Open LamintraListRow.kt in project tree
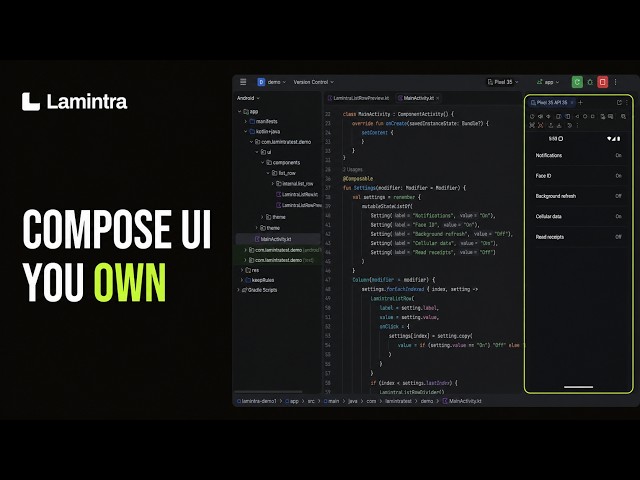This screenshot has height=480, width=640. pos(297,195)
